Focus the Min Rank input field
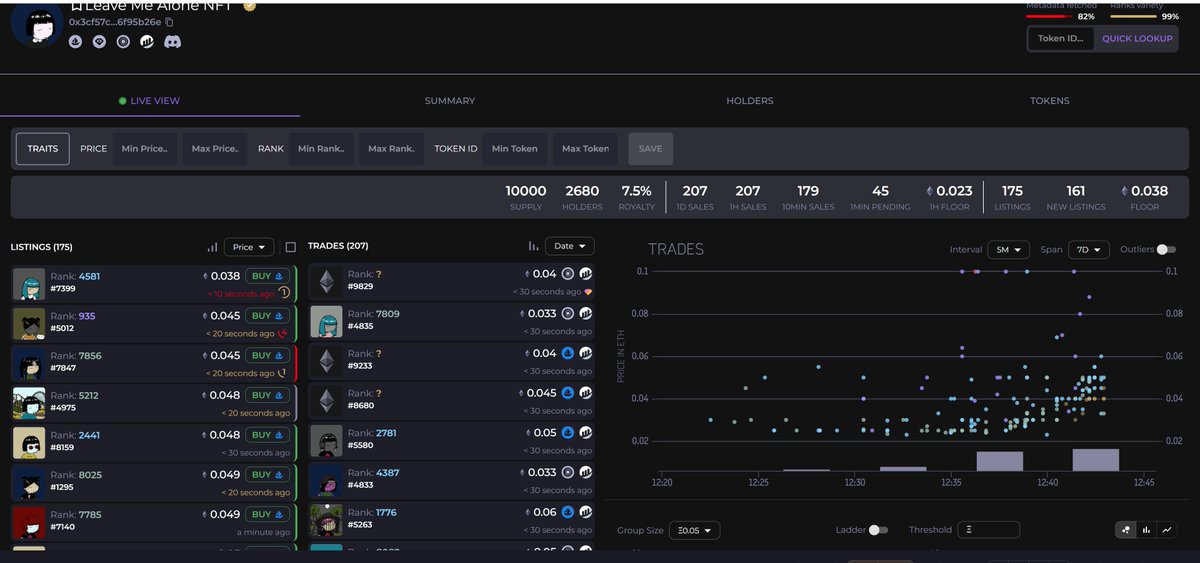The height and width of the screenshot is (563, 1200). click(x=321, y=149)
